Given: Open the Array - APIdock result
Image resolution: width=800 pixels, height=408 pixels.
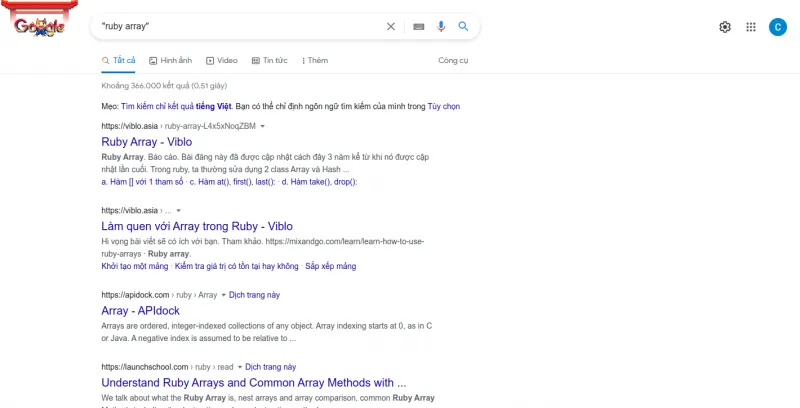Looking at the screenshot, I should point(140,311).
